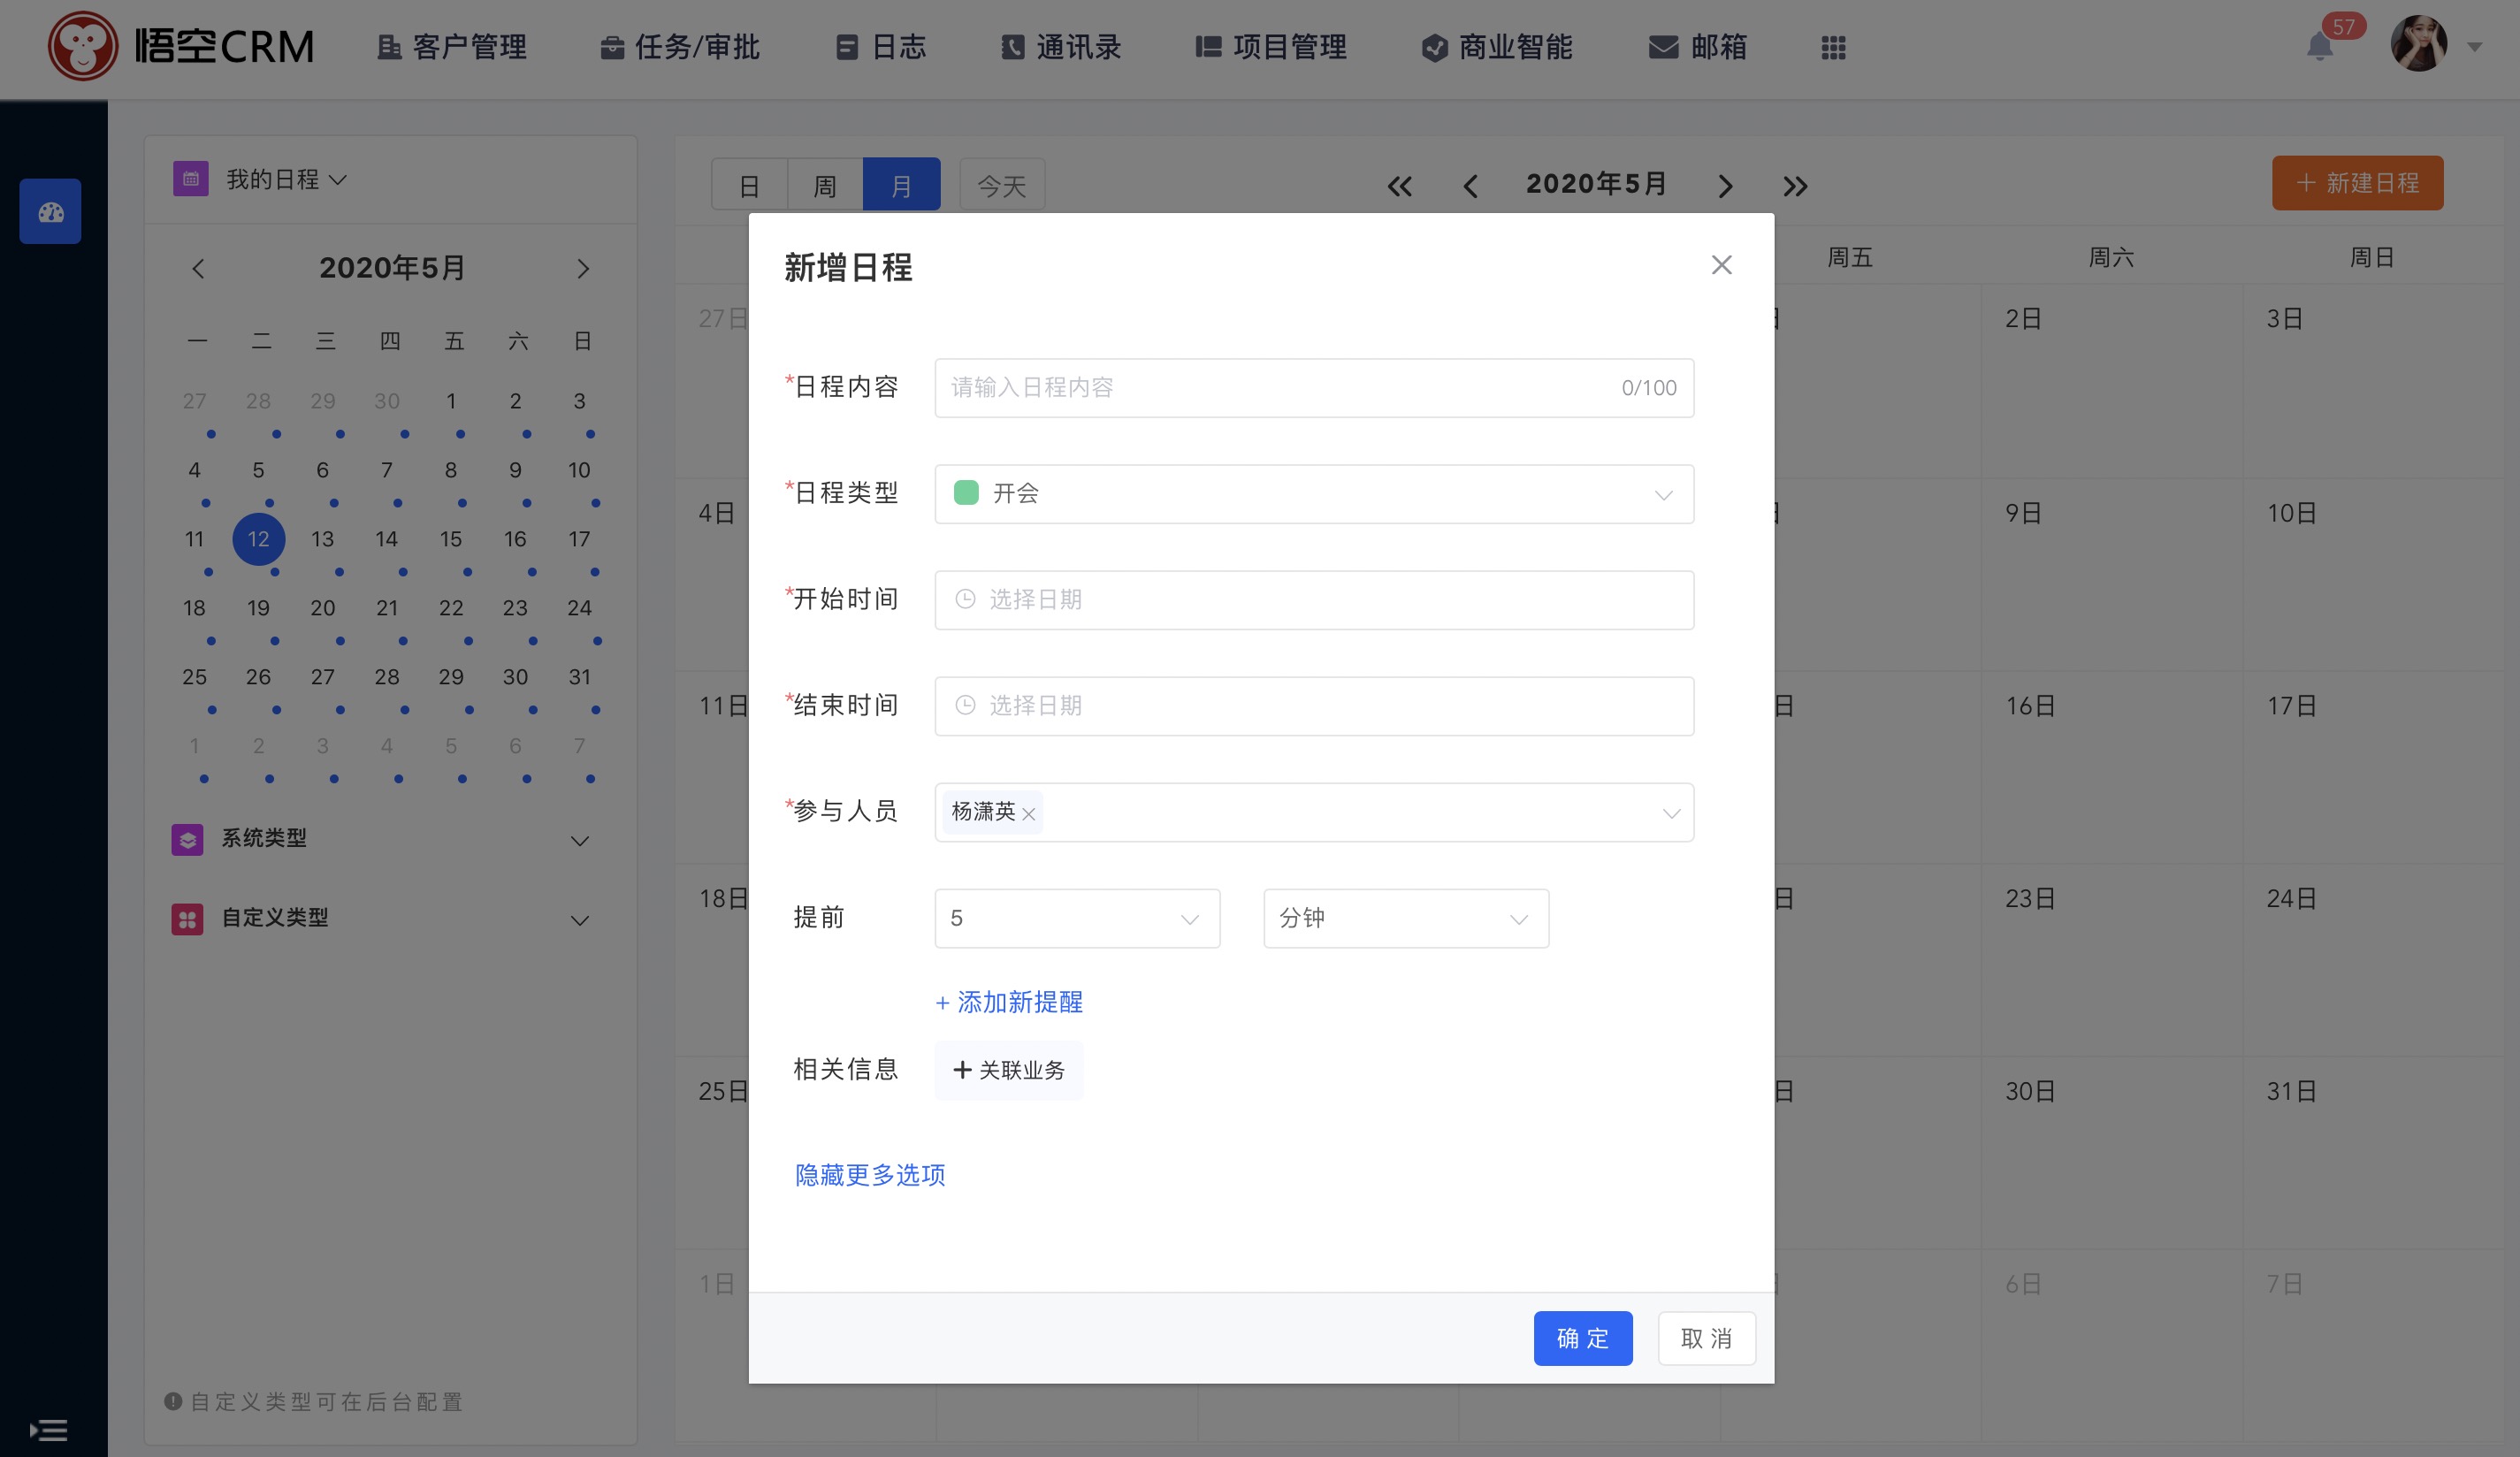Click the 添加新提醒 link
Viewport: 2520px width, 1457px height.
1009,1002
